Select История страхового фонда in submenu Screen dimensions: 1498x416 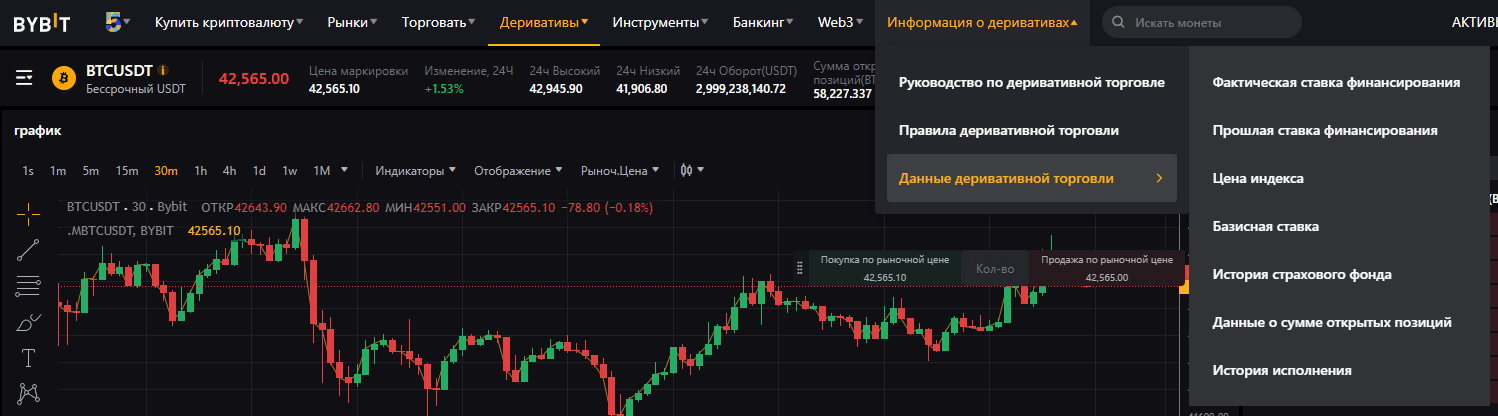click(x=1302, y=274)
